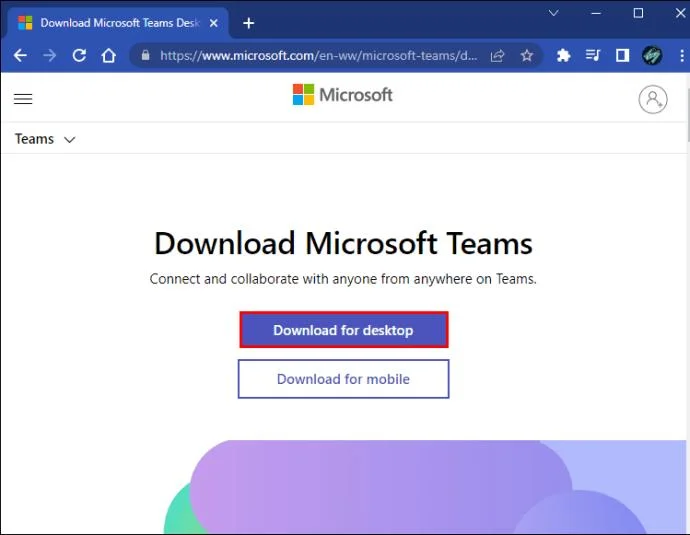
Task: Click the address bar URL field
Action: pyautogui.click(x=319, y=55)
